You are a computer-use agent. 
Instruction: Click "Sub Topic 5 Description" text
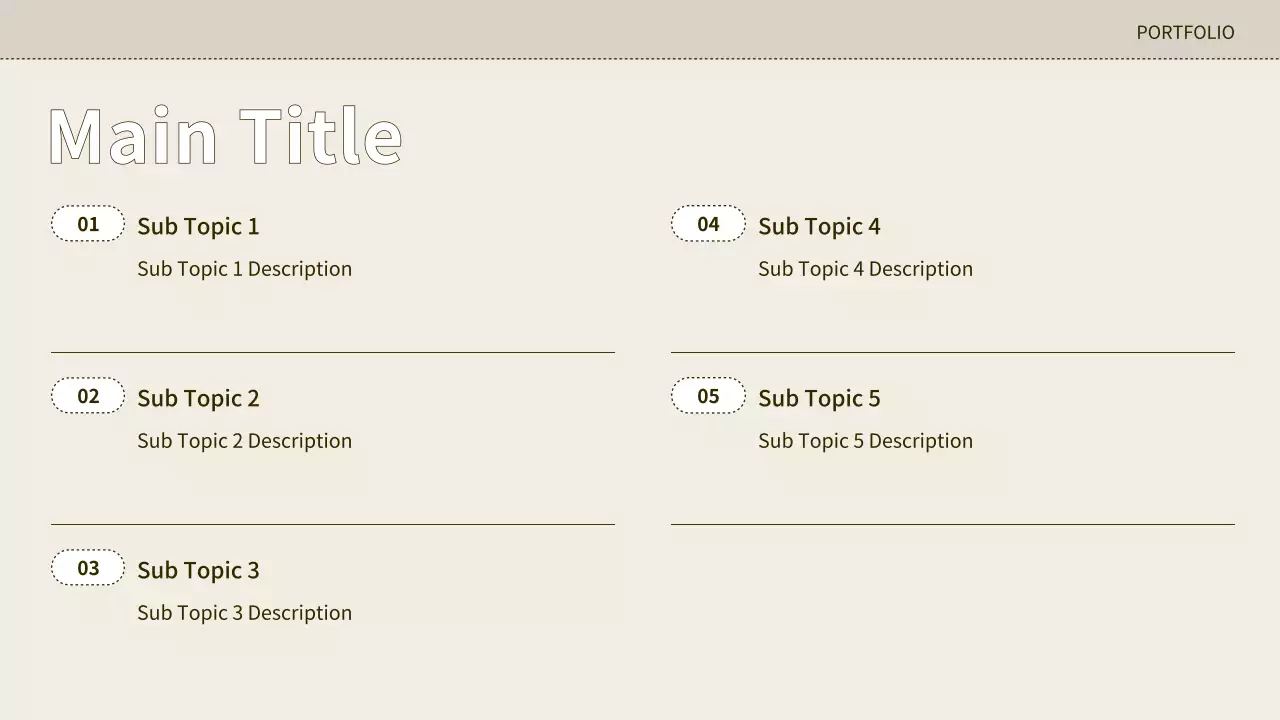865,441
